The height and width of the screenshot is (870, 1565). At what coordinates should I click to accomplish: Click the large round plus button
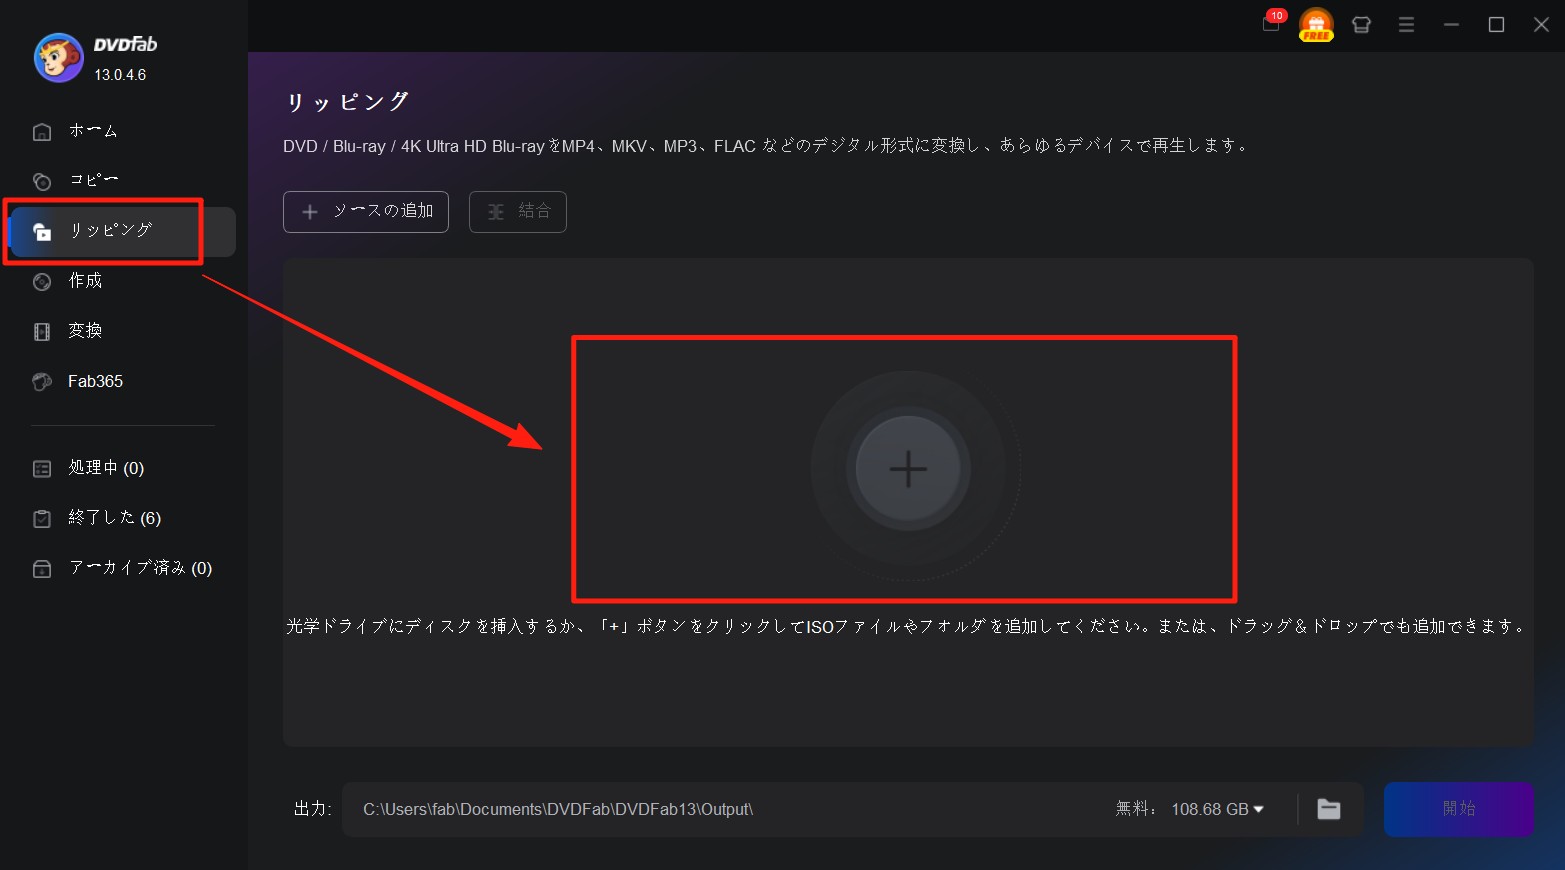coord(907,468)
